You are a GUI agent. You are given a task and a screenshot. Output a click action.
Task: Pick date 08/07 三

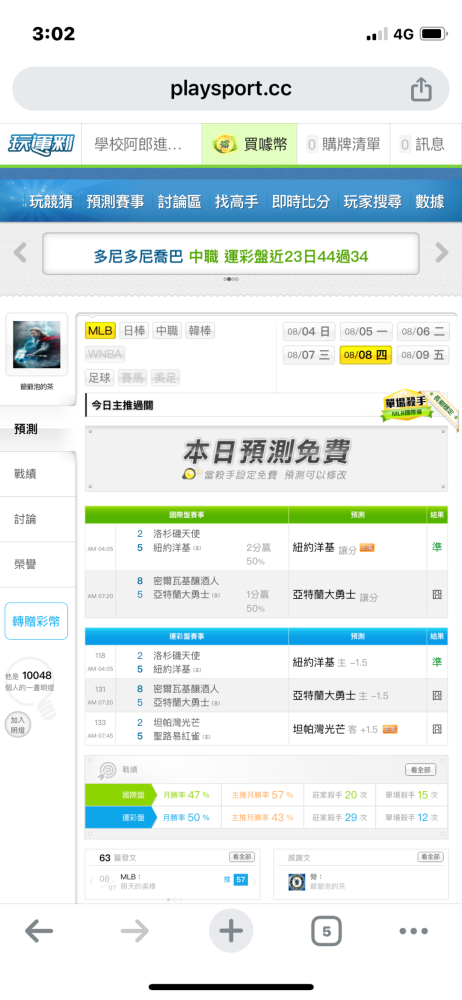click(309, 355)
